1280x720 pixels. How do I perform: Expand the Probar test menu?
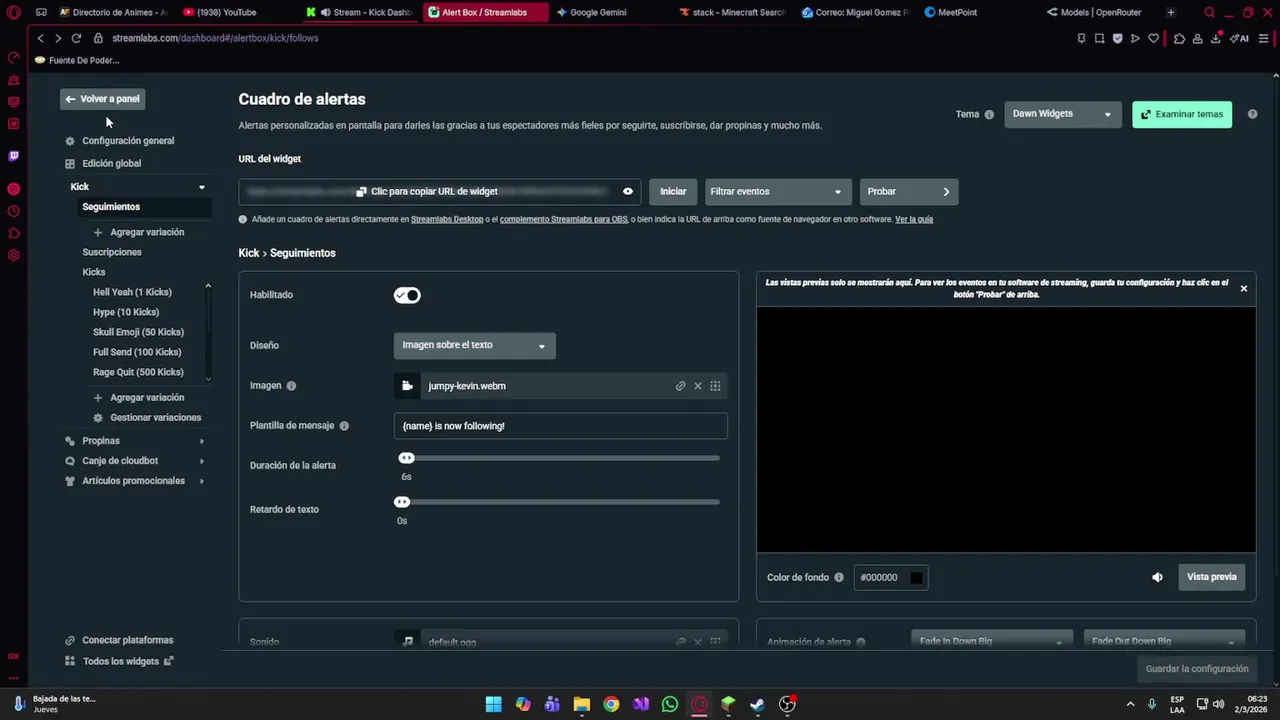[x=909, y=191]
